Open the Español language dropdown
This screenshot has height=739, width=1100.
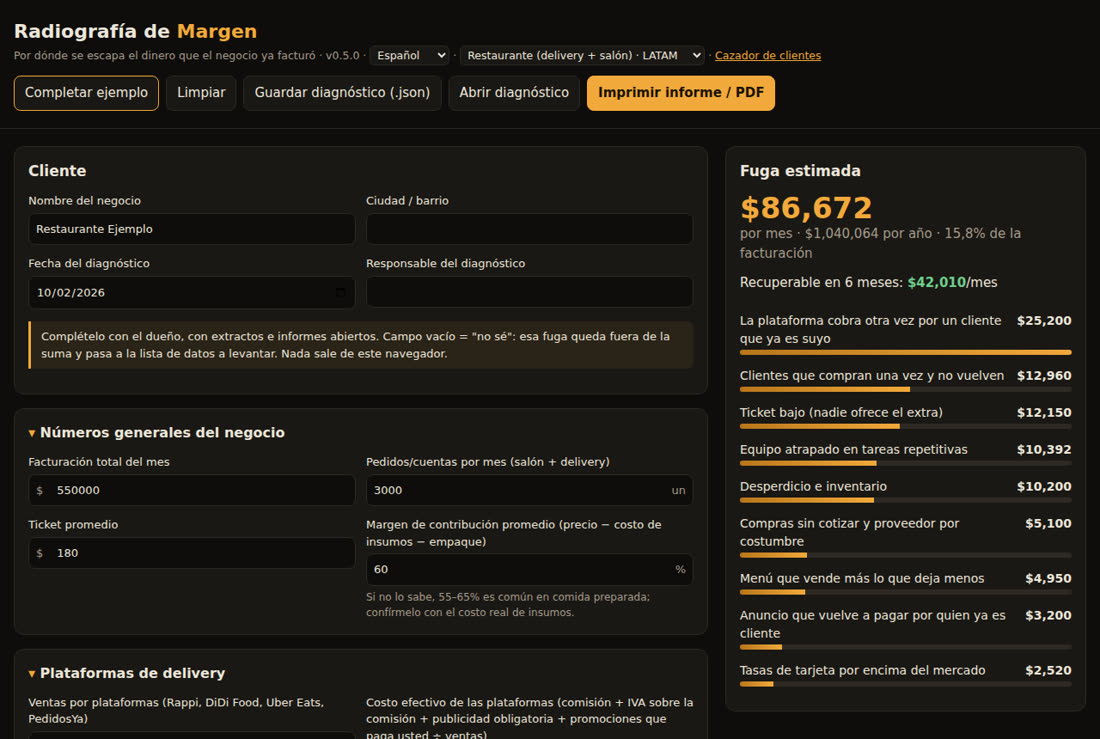pyautogui.click(x=410, y=55)
